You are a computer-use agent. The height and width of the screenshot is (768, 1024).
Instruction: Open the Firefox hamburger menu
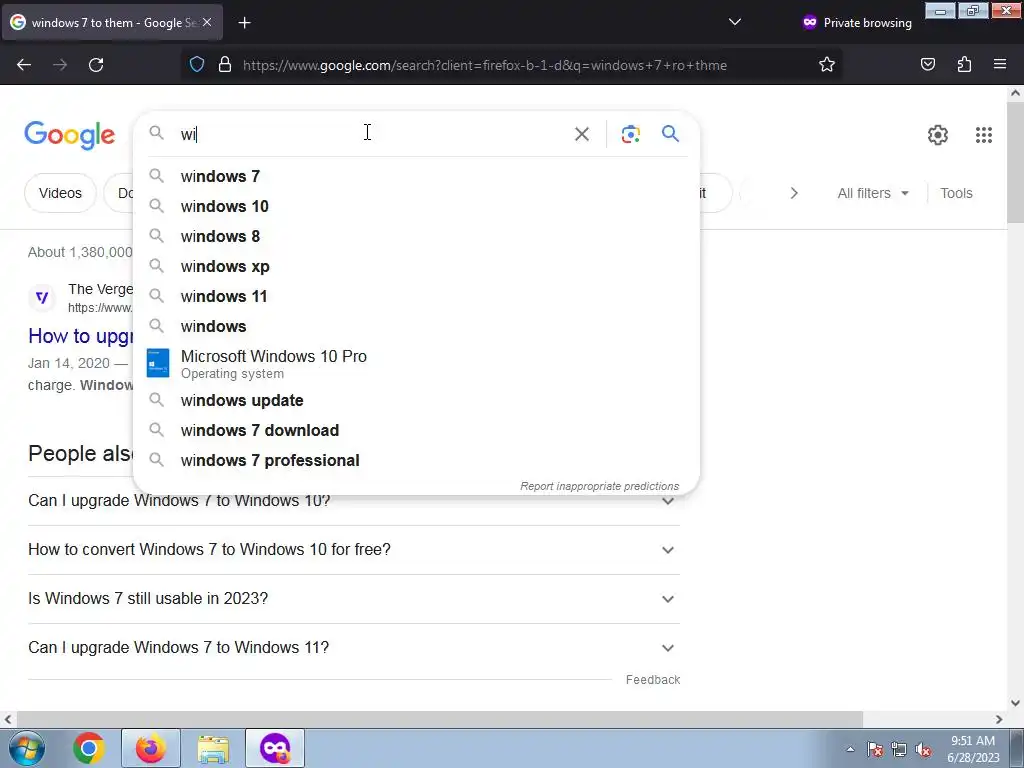point(1000,65)
